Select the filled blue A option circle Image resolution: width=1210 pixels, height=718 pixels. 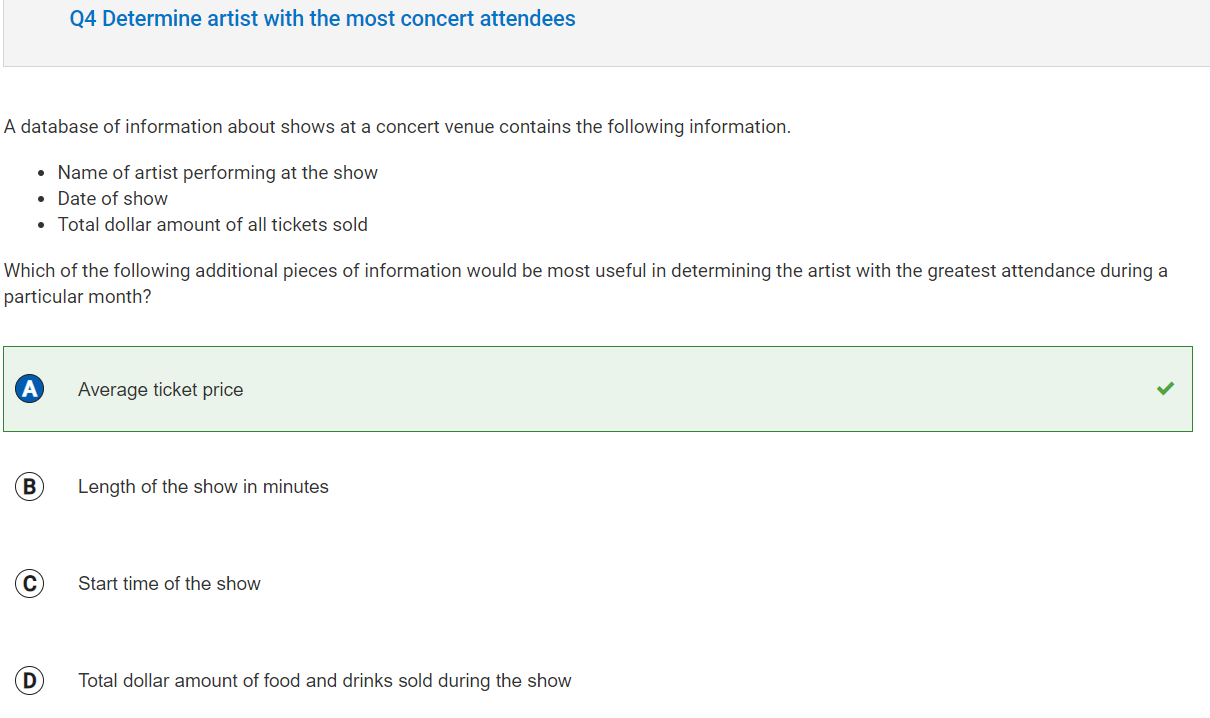[x=30, y=389]
